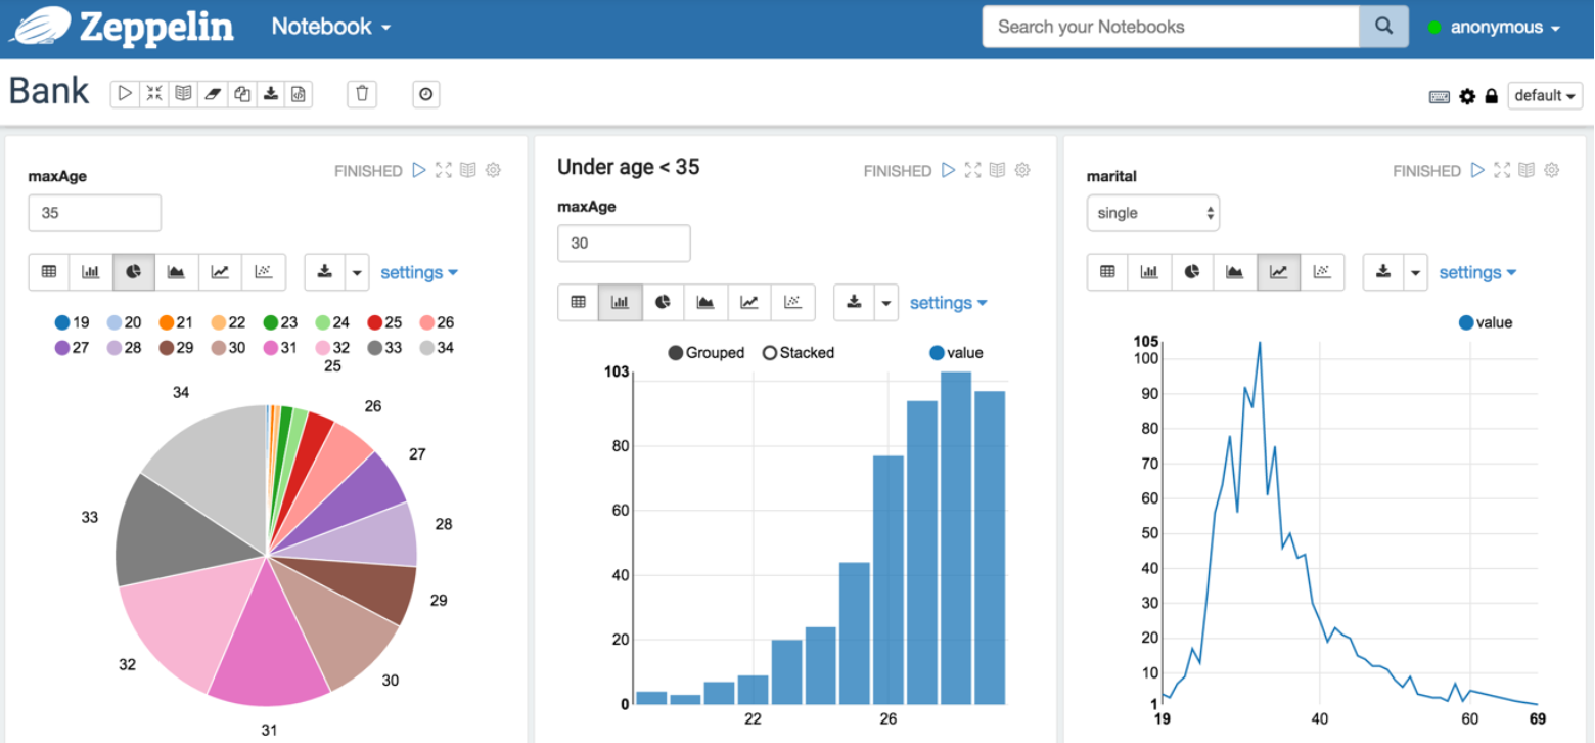Image resolution: width=1595 pixels, height=743 pixels.
Task: Expand the marital paragraph fullscreen
Action: [1502, 170]
